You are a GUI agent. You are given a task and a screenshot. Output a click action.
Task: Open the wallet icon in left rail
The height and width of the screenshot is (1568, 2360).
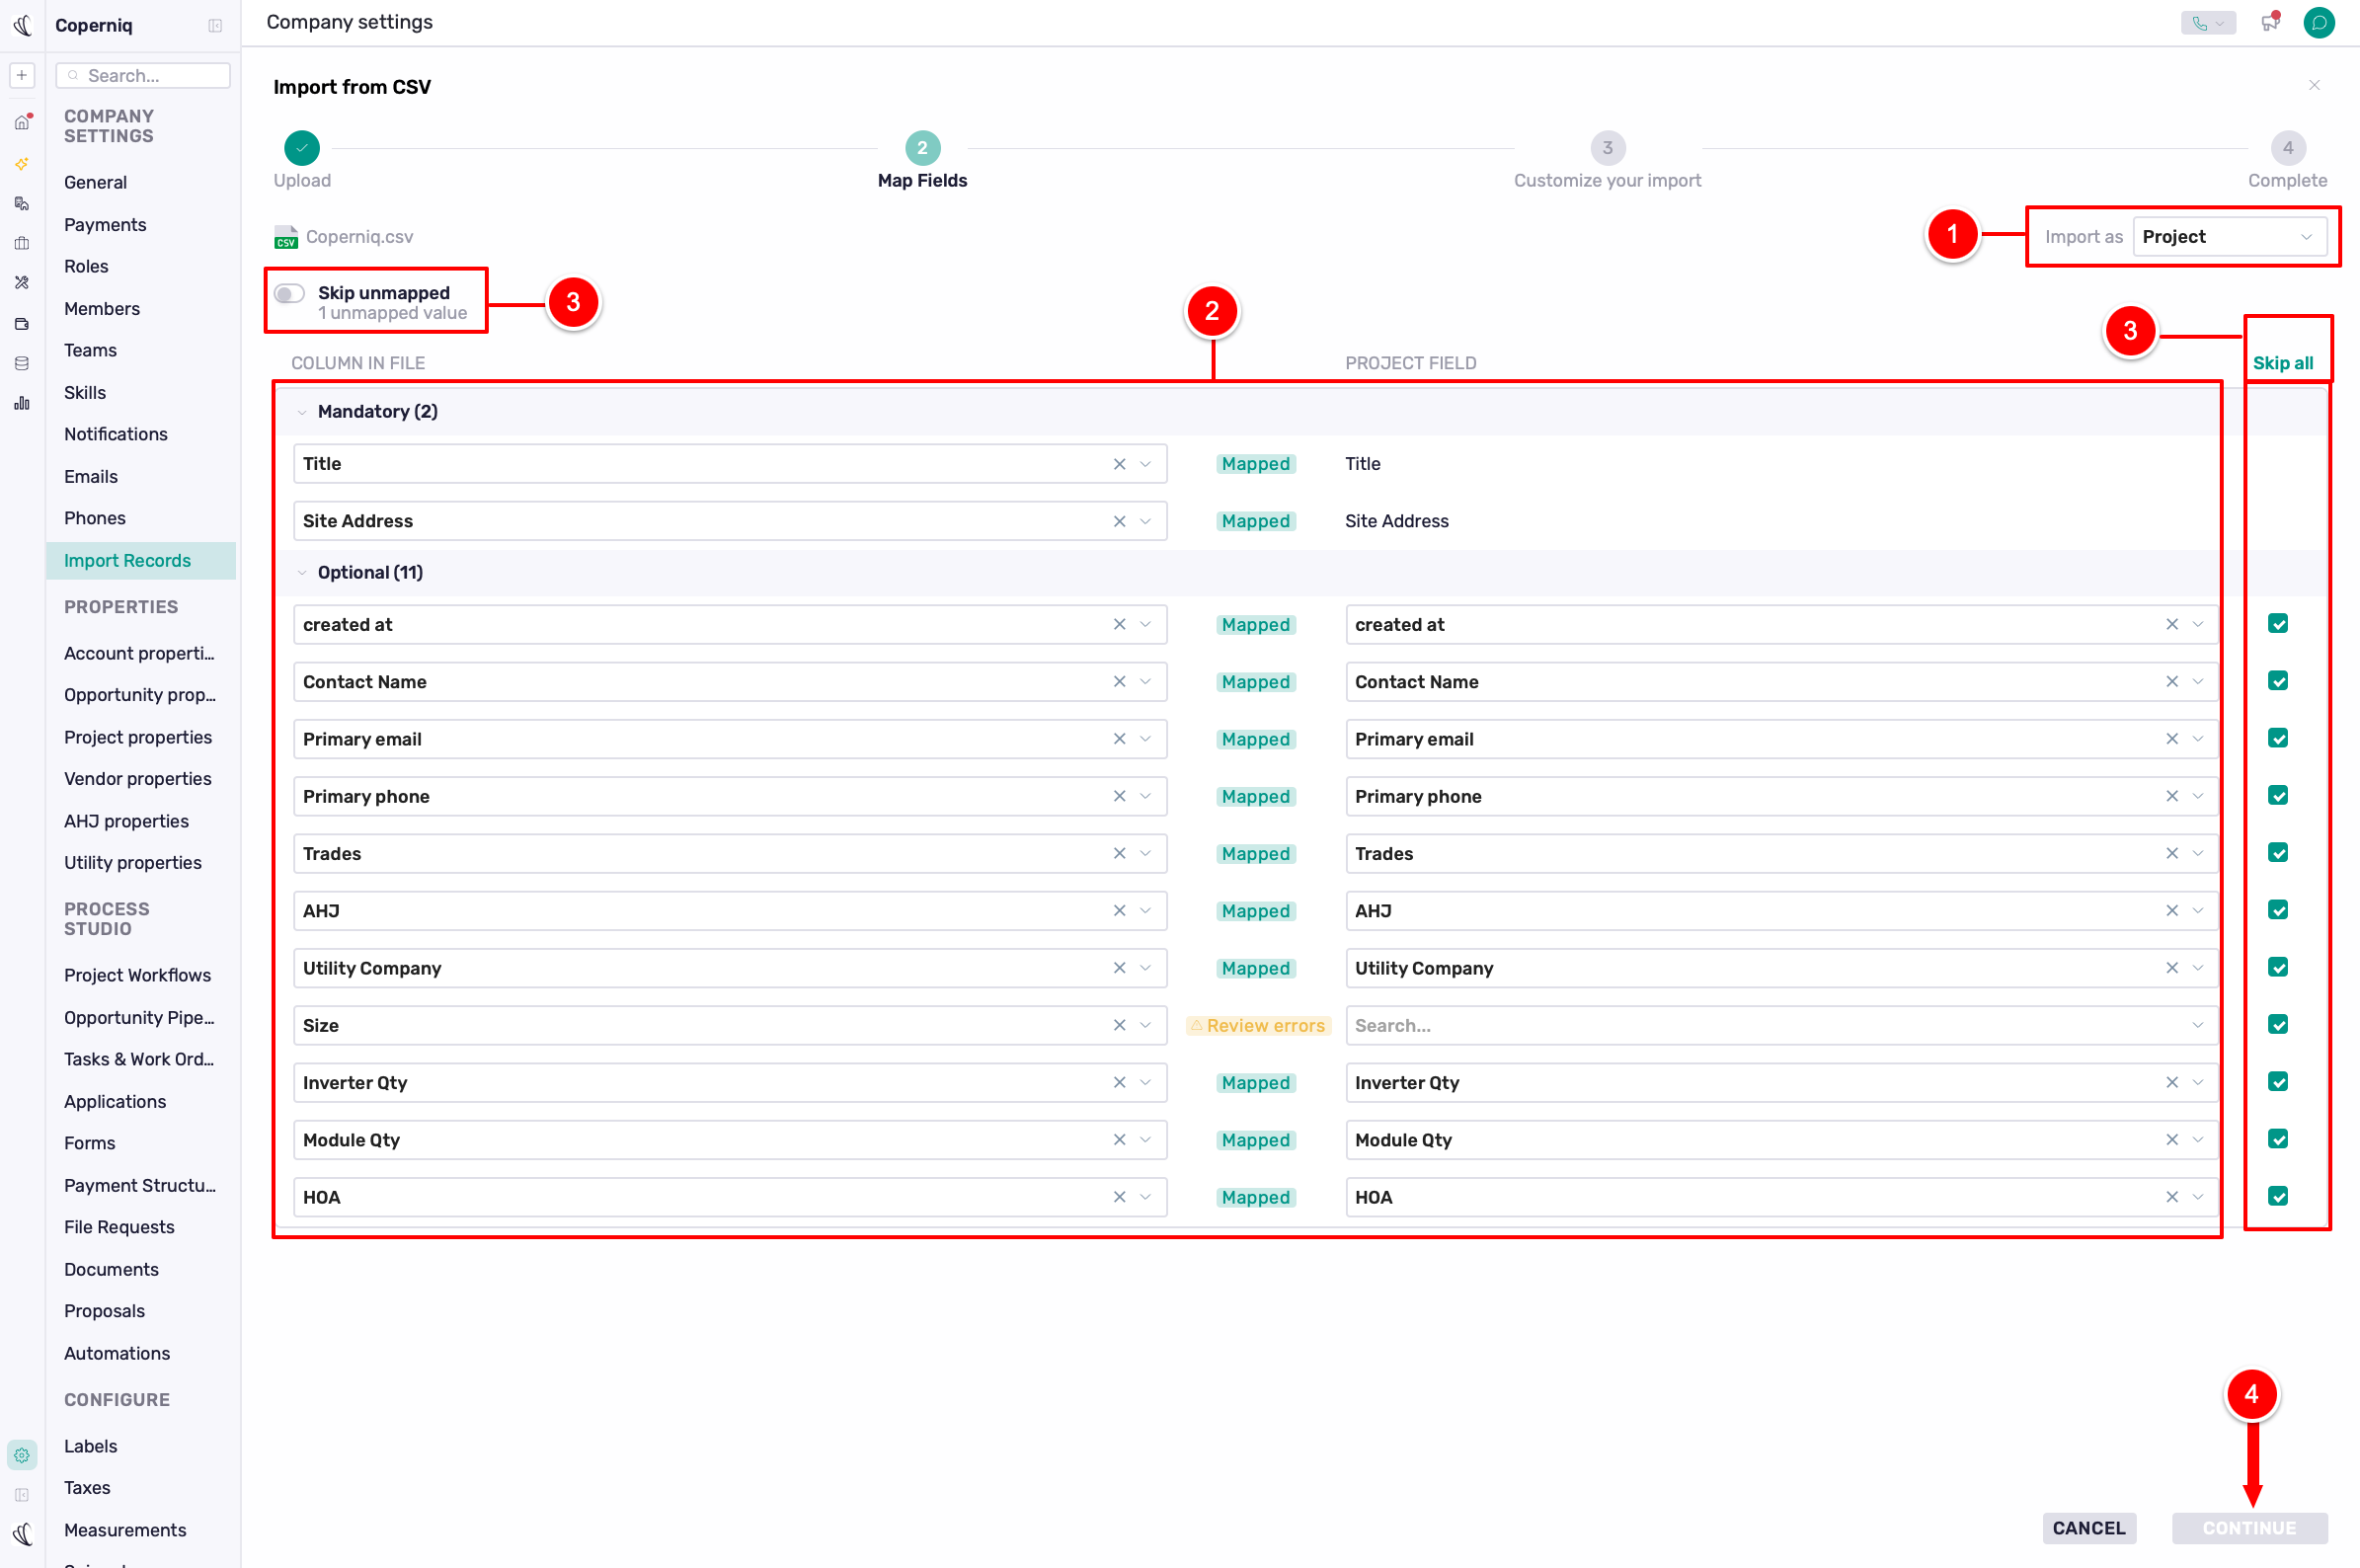(x=22, y=324)
